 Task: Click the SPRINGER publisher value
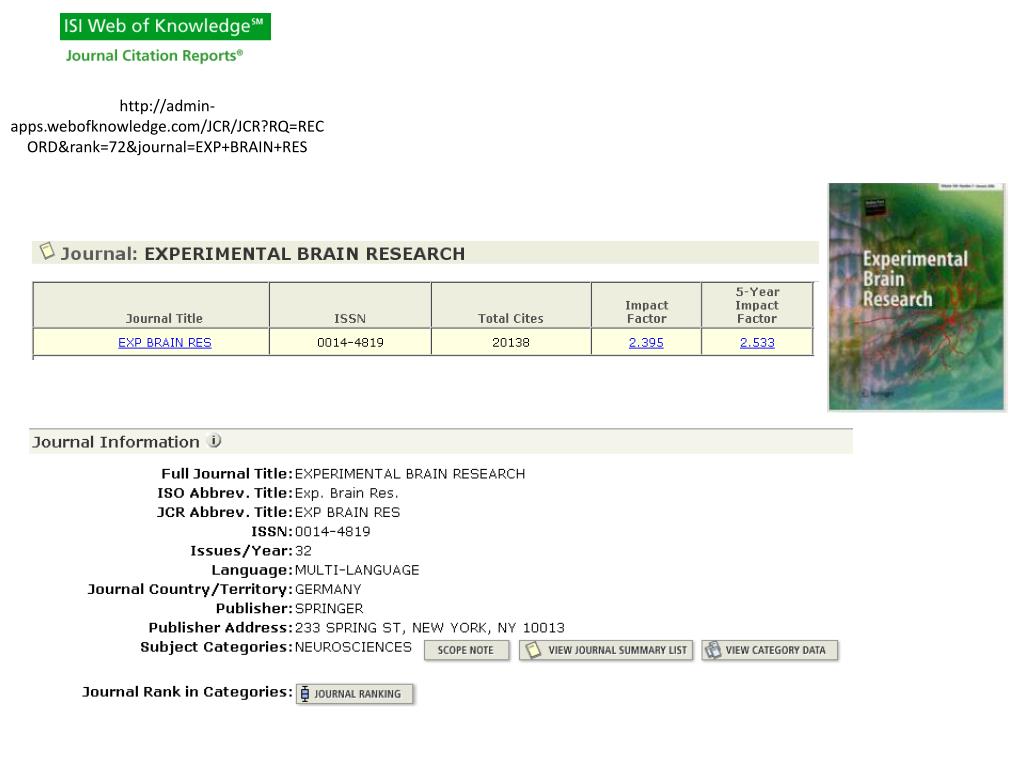coord(328,609)
